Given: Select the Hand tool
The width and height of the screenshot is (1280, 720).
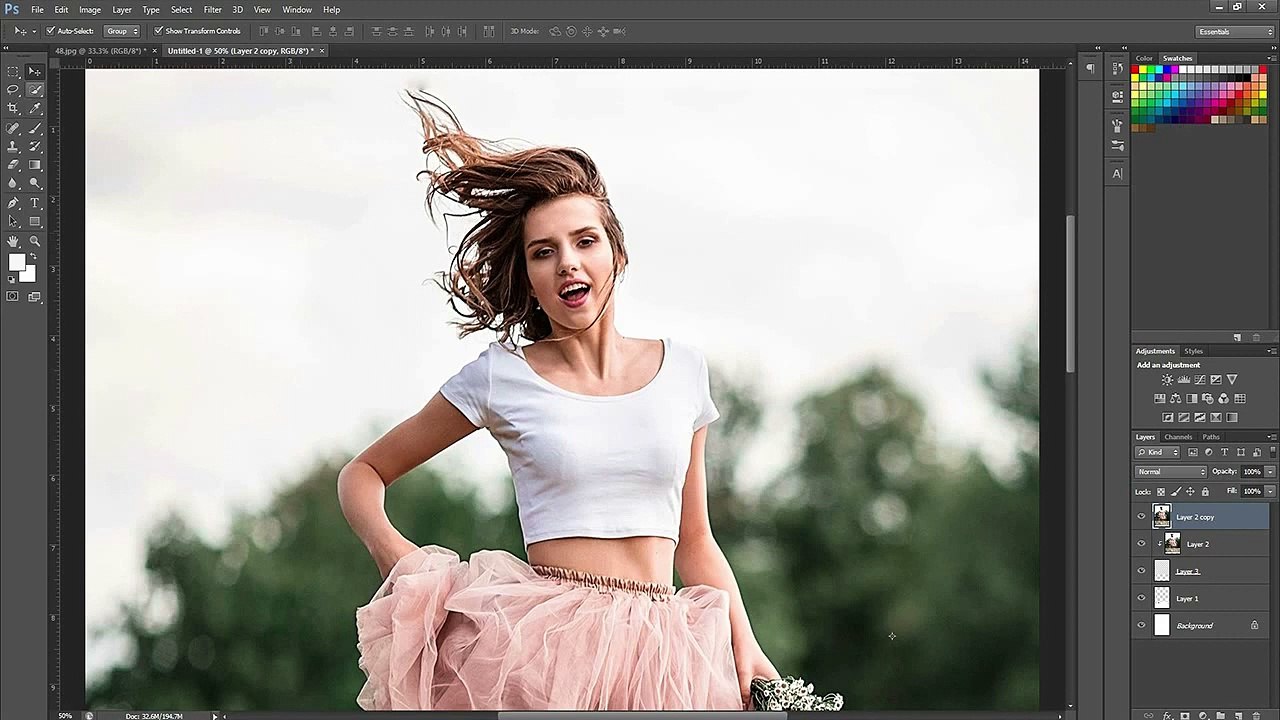Looking at the screenshot, I should (x=13, y=241).
